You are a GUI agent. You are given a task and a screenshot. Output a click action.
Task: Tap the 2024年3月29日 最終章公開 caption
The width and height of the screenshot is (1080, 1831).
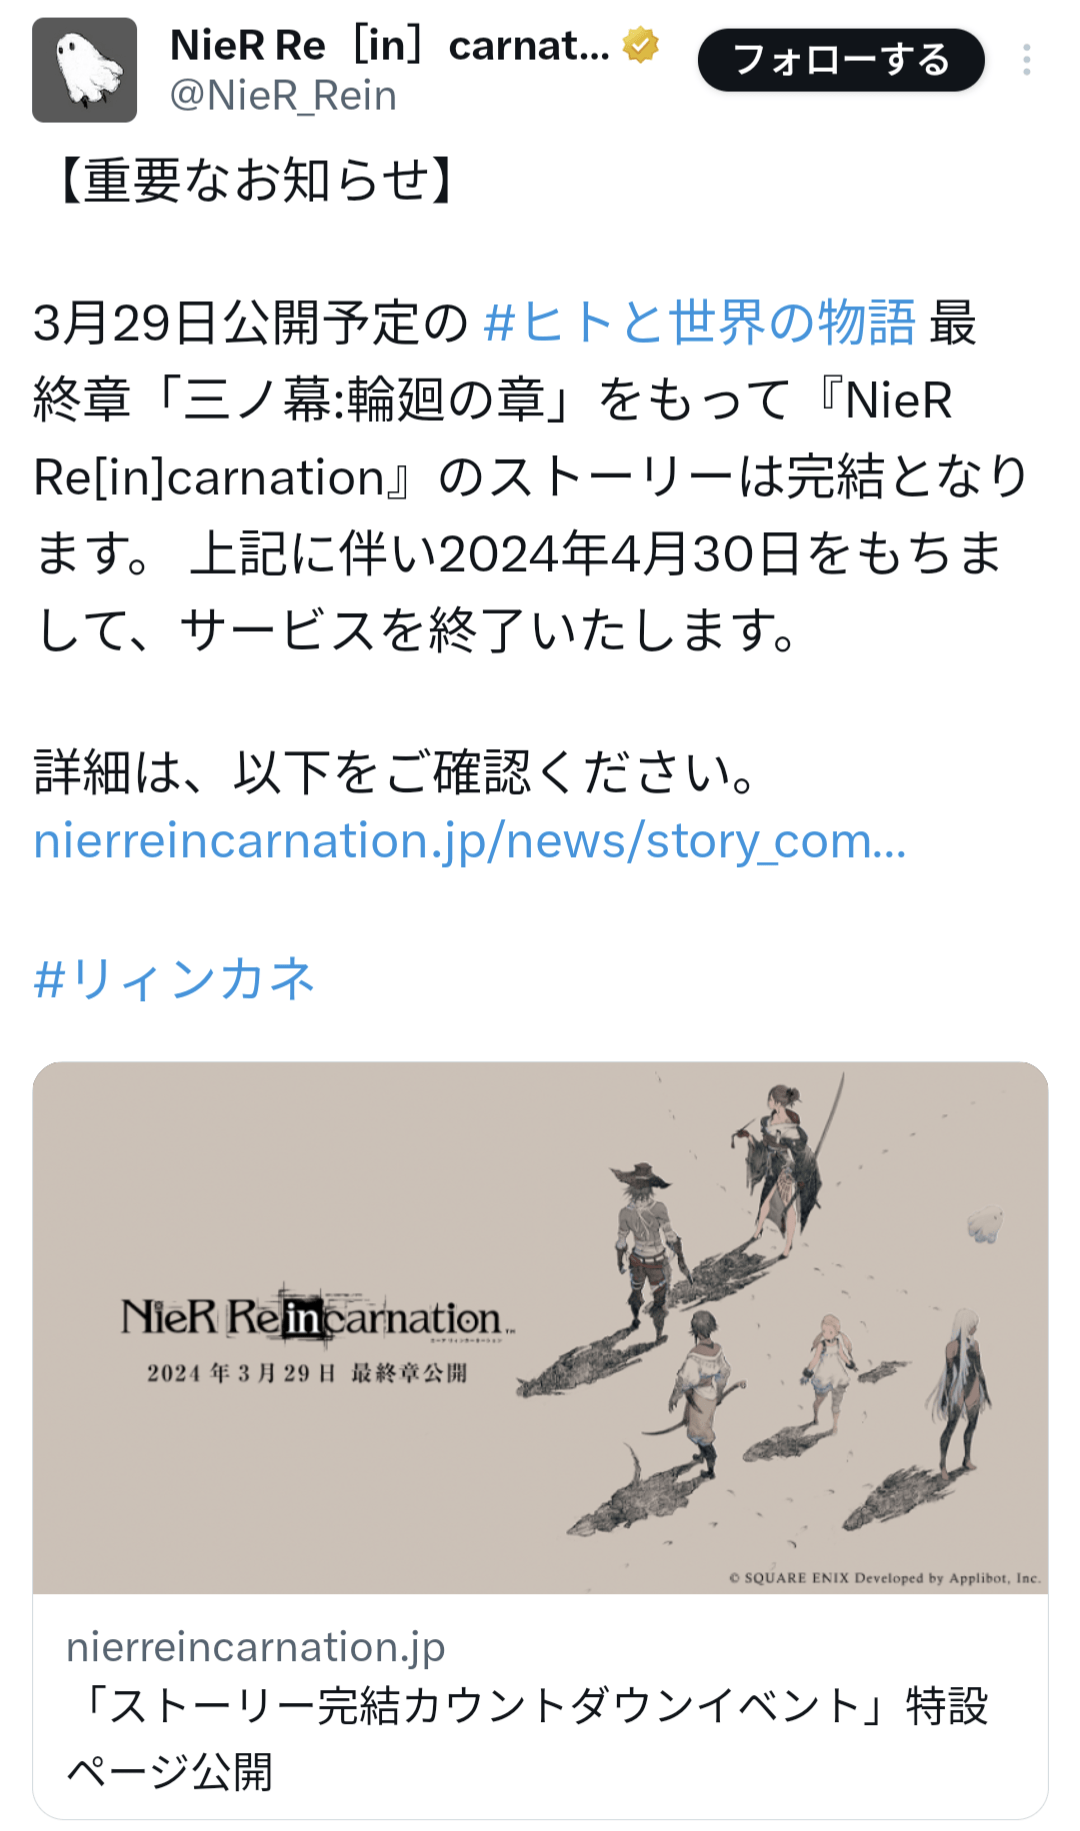coord(307,1373)
